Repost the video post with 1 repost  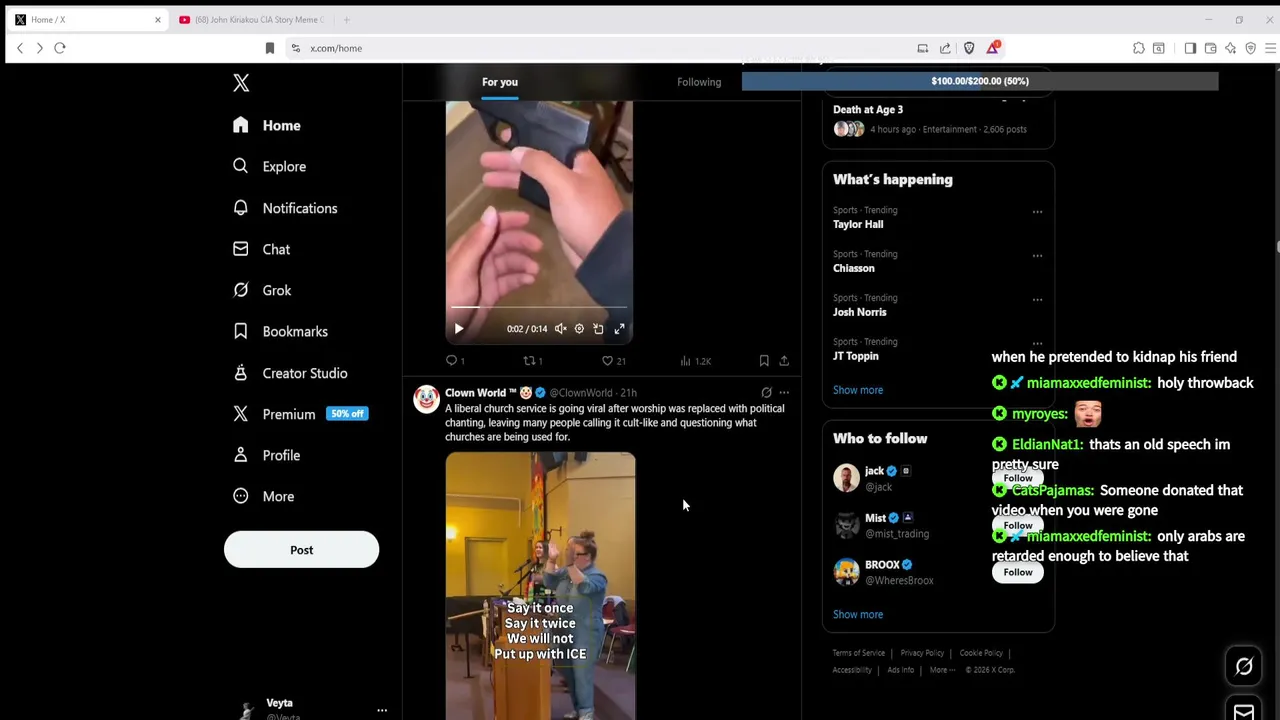coord(533,361)
